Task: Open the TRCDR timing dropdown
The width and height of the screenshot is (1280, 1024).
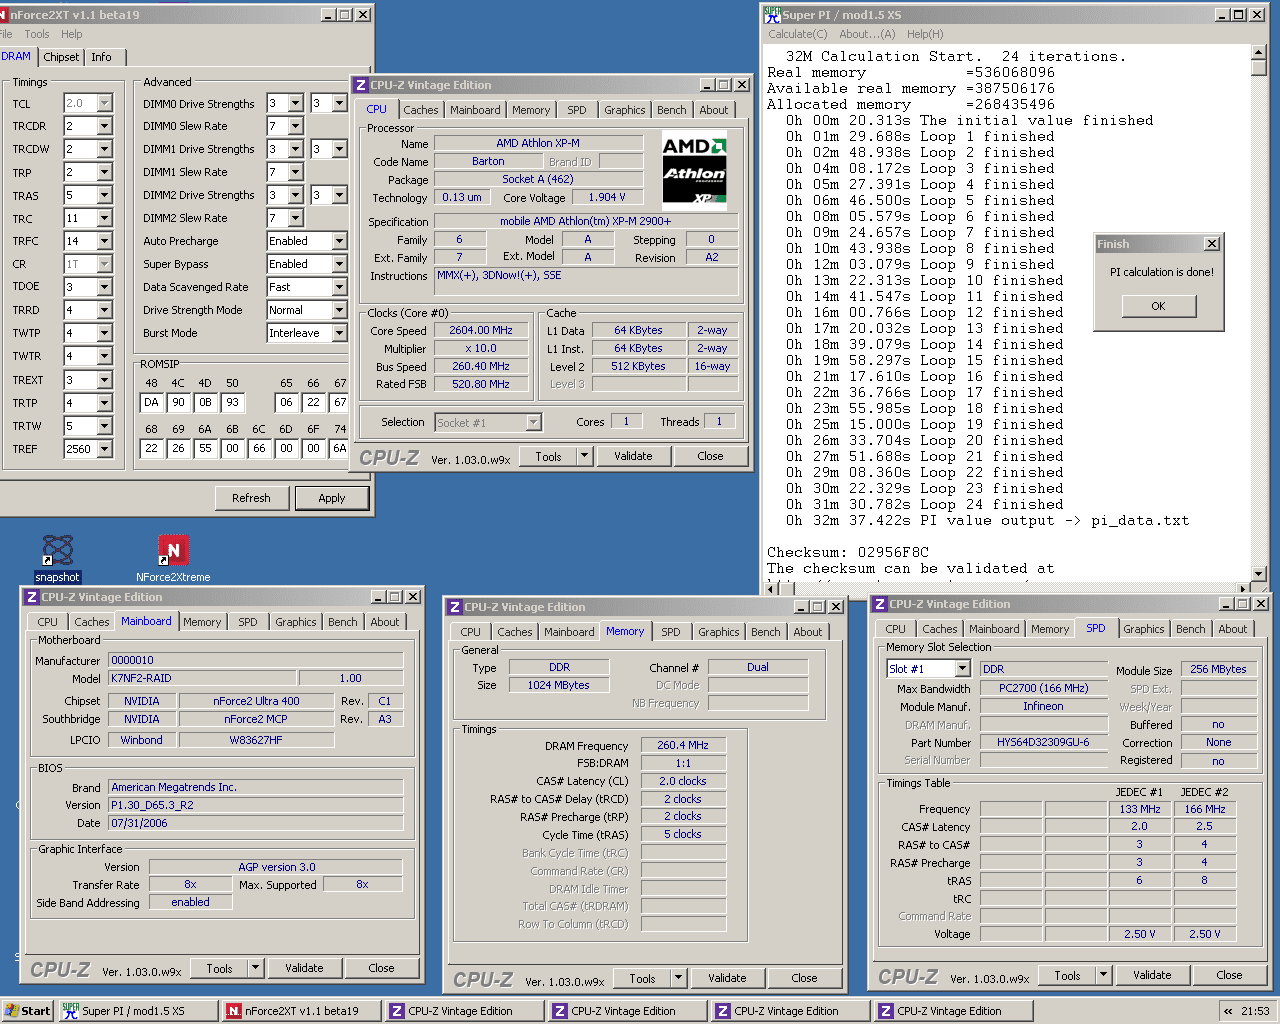Action: (x=104, y=126)
